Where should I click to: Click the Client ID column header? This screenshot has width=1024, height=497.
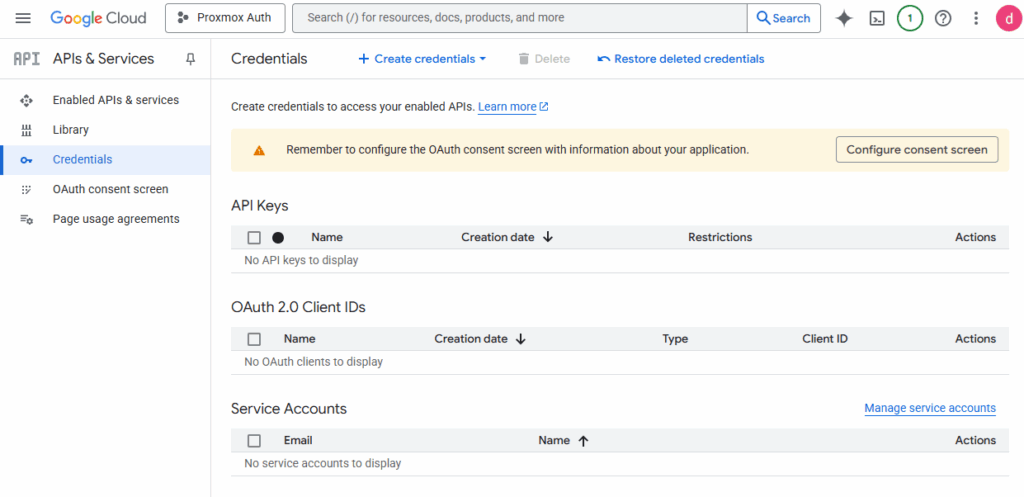click(x=825, y=339)
